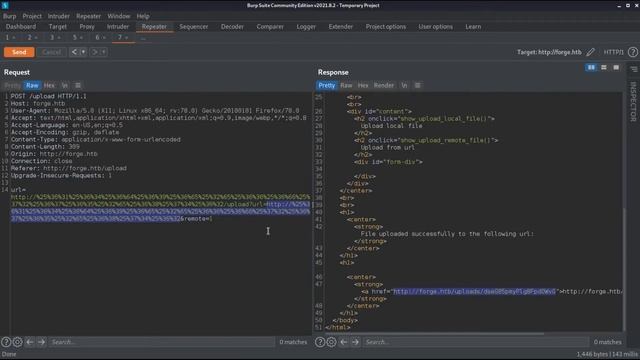Switch to the Extender tab
Viewport: 640px width, 360px height.
(341, 27)
